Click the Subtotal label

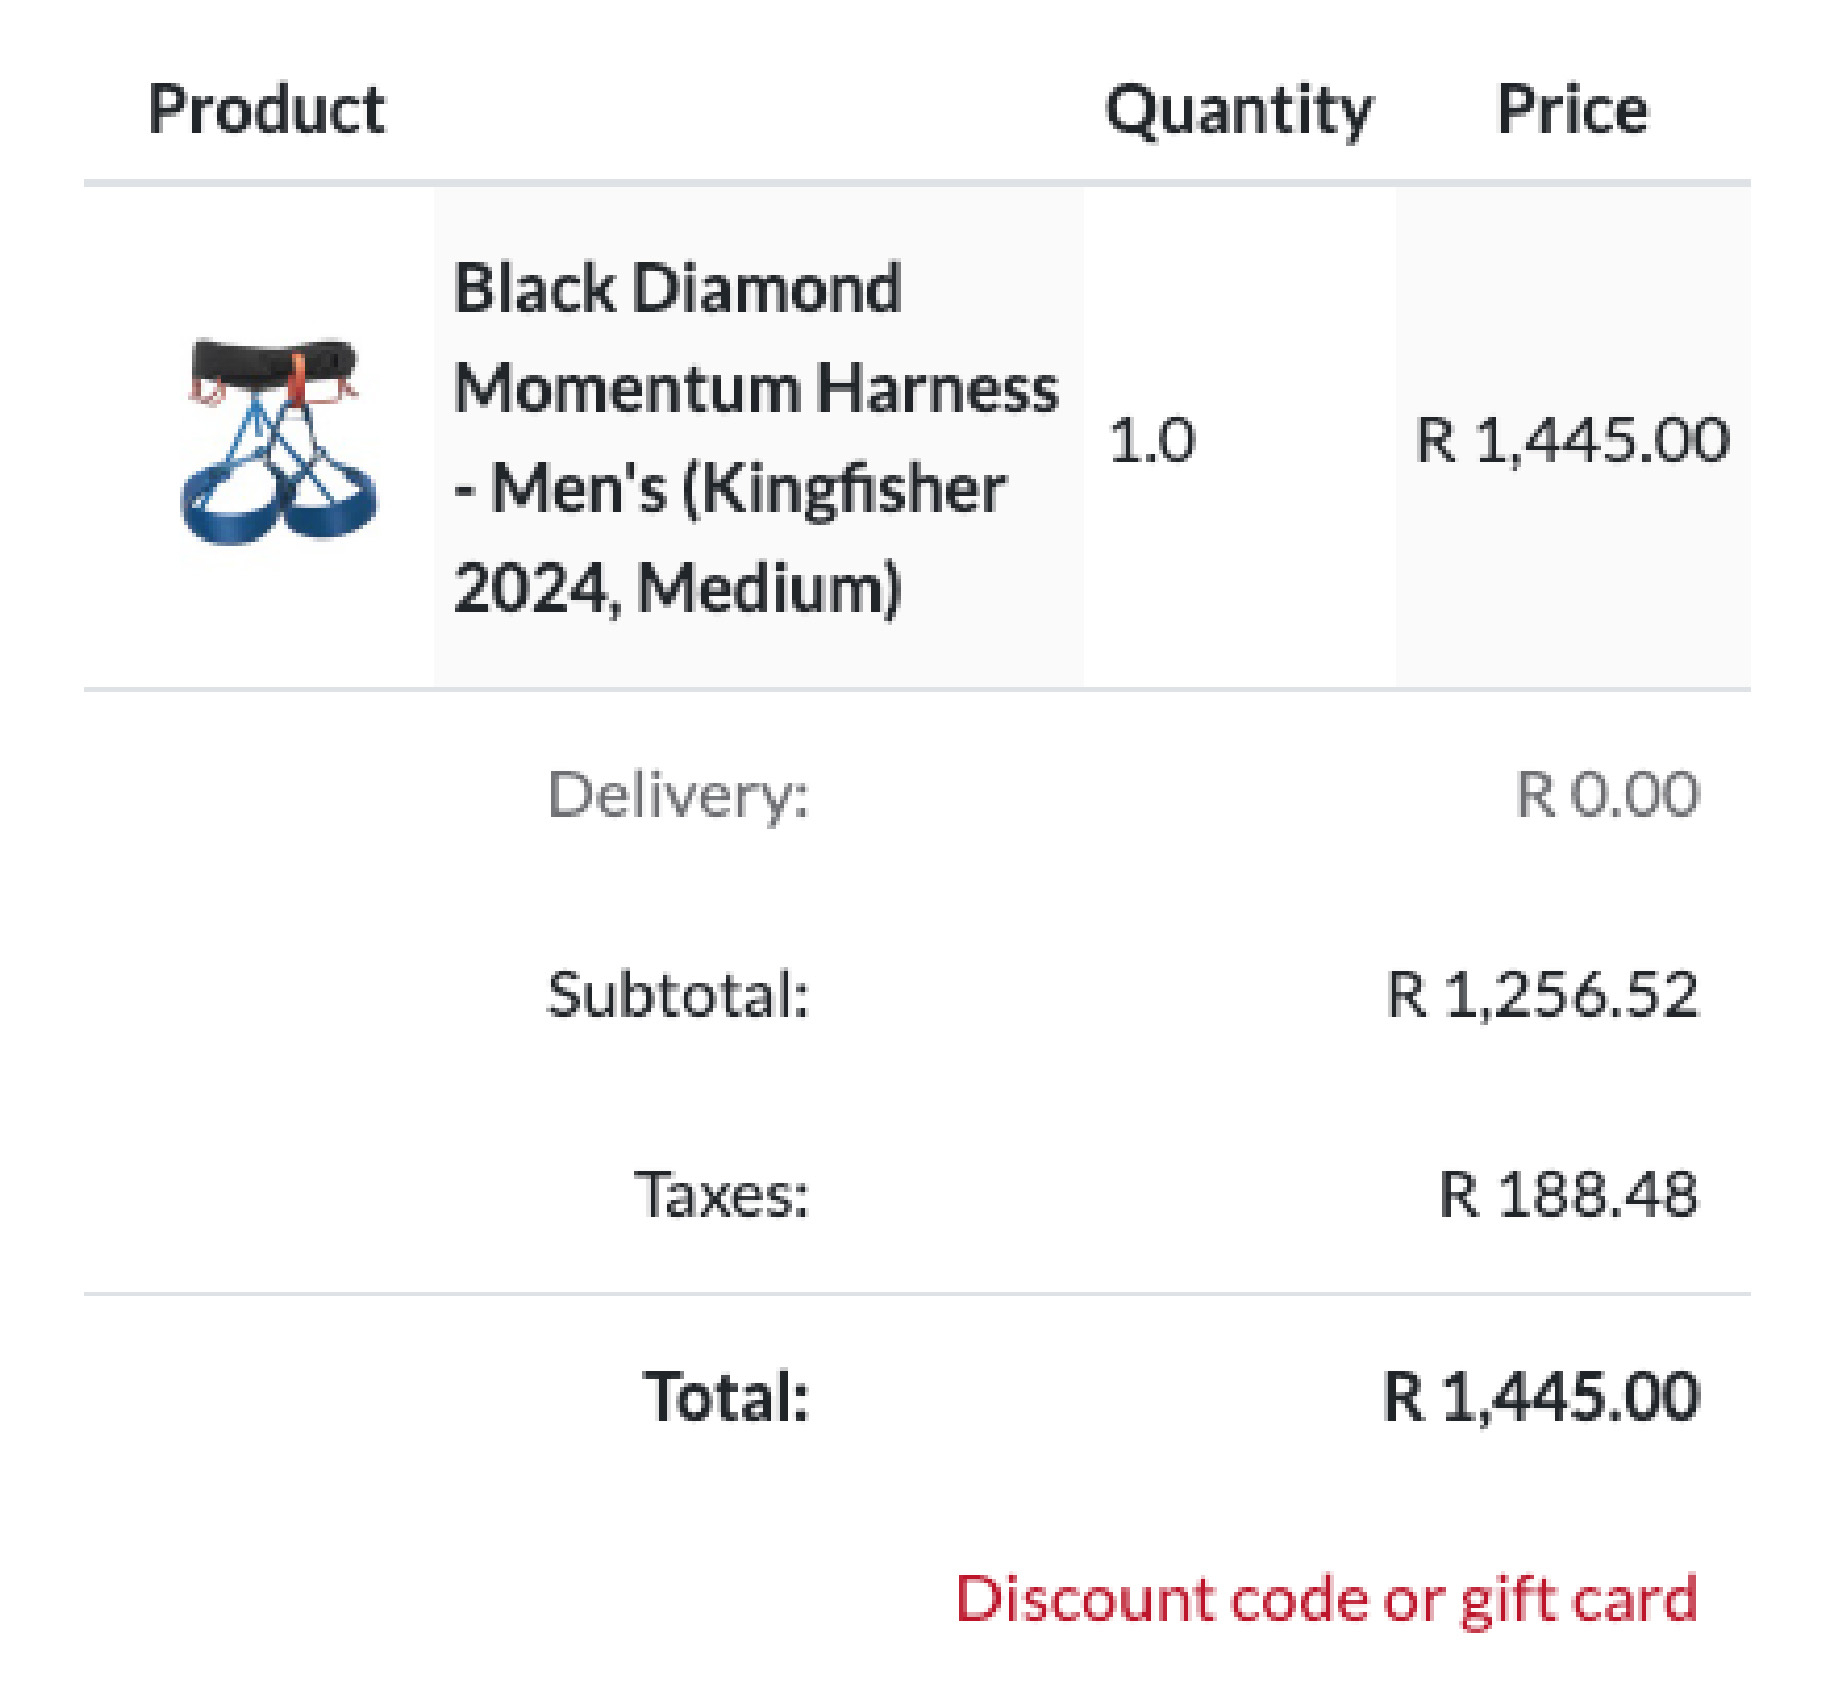click(x=678, y=994)
